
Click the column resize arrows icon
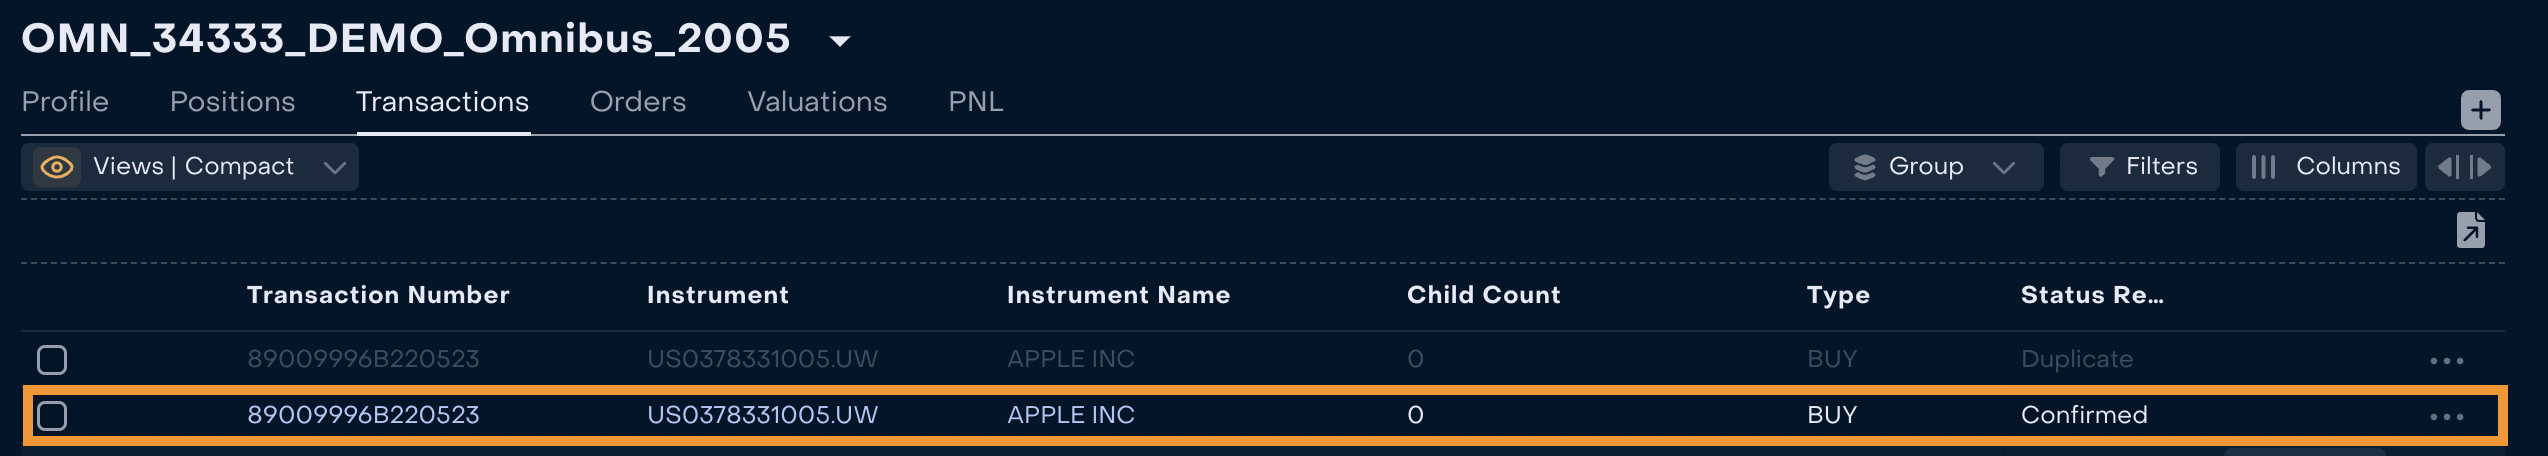(2464, 167)
